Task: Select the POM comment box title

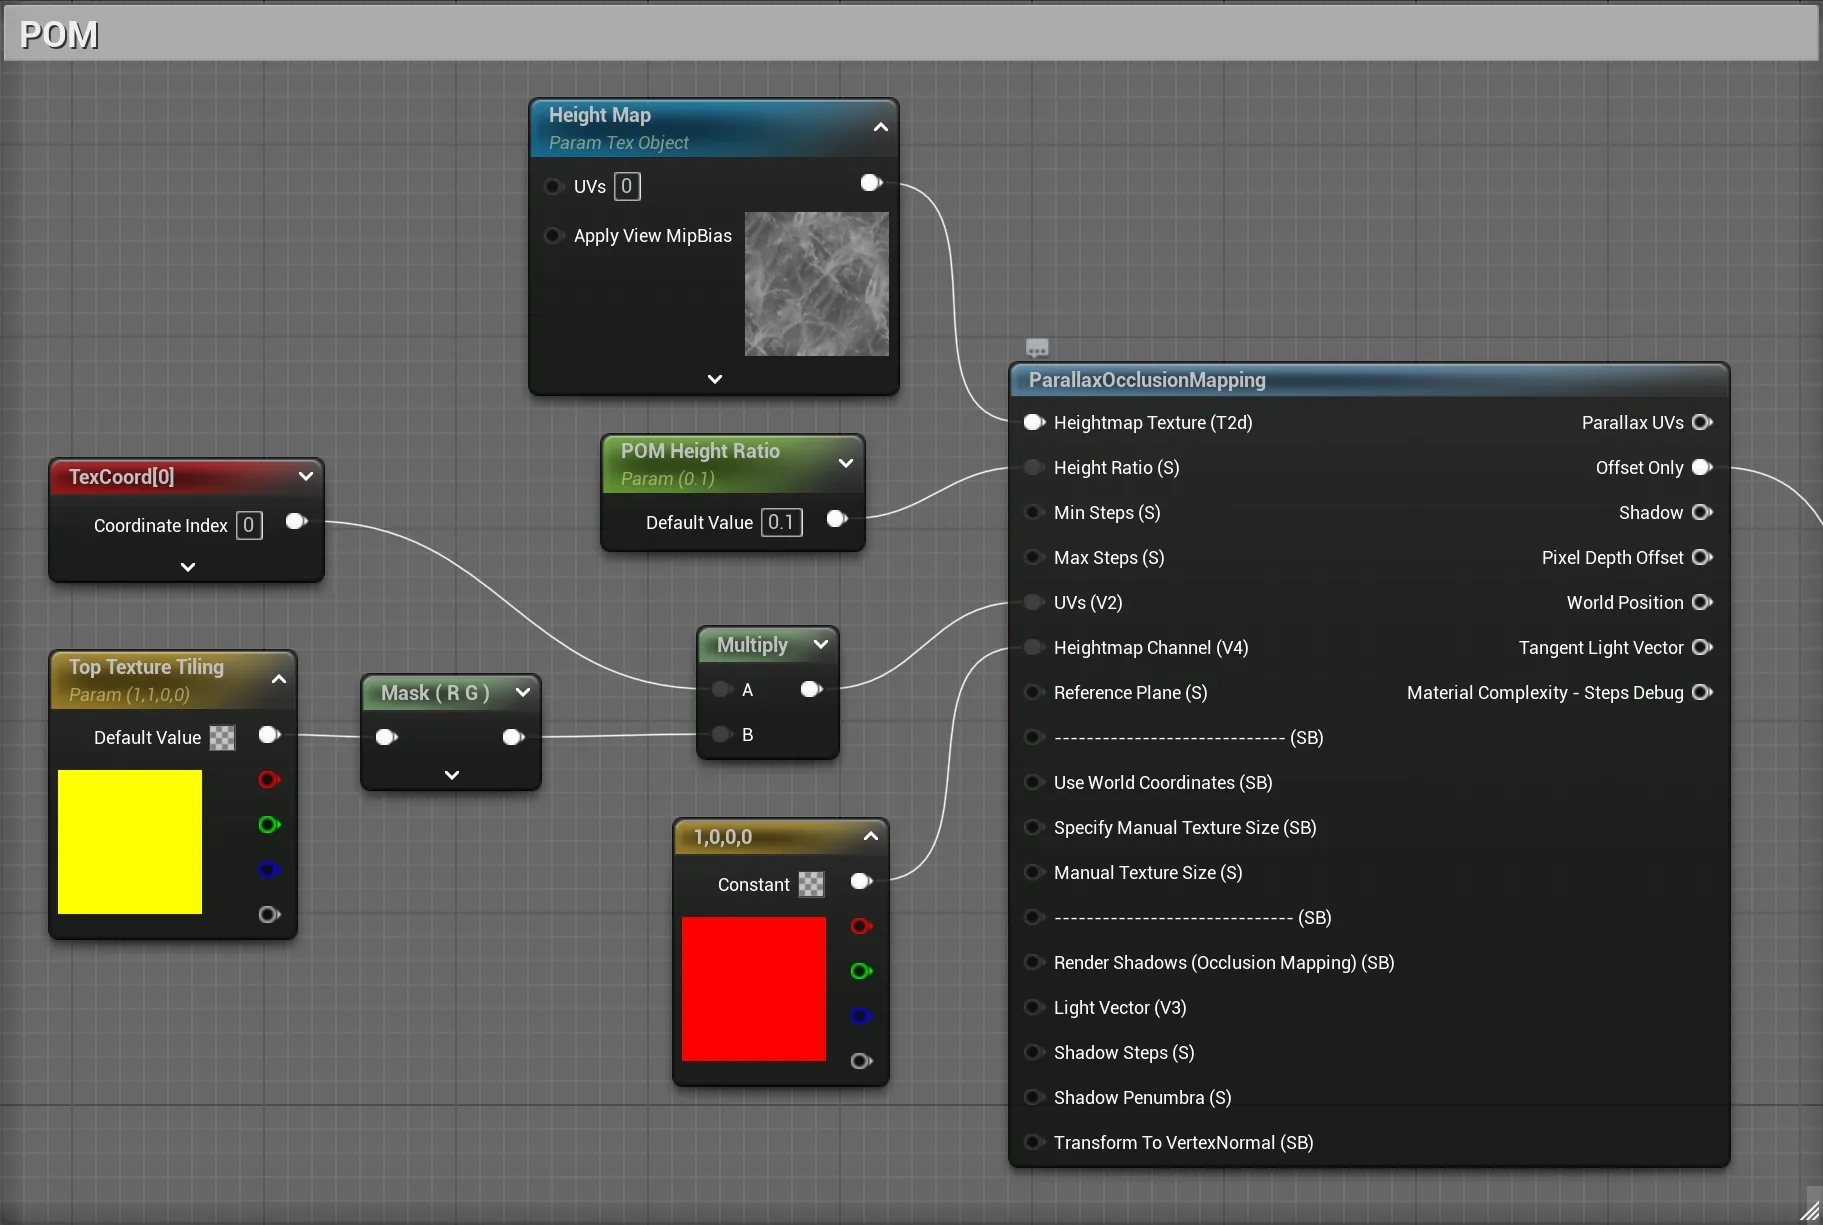Action: (x=59, y=35)
